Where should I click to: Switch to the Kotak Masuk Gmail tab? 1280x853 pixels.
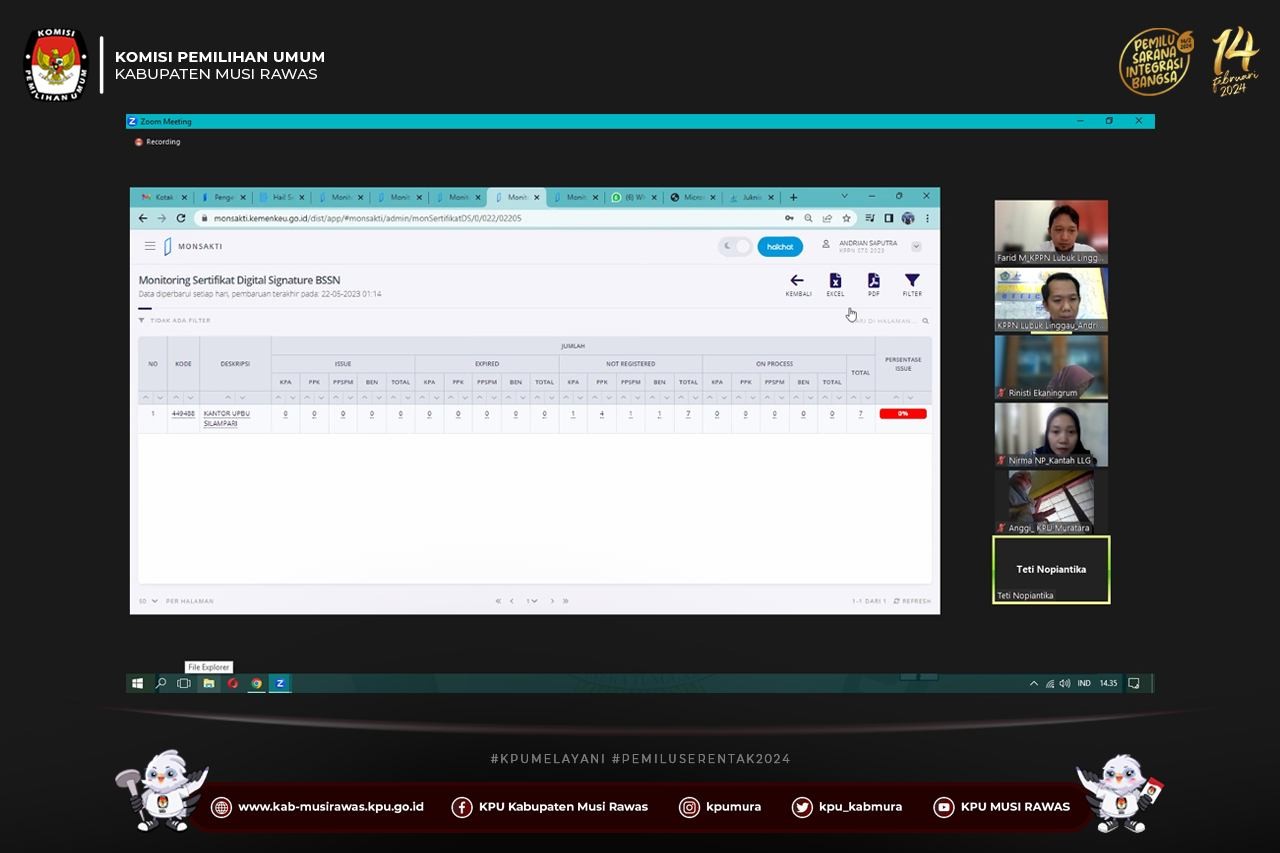tap(161, 198)
